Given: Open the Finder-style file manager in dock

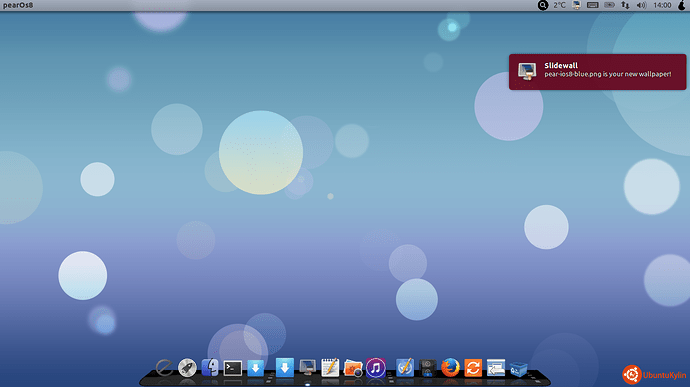Looking at the screenshot, I should (210, 368).
